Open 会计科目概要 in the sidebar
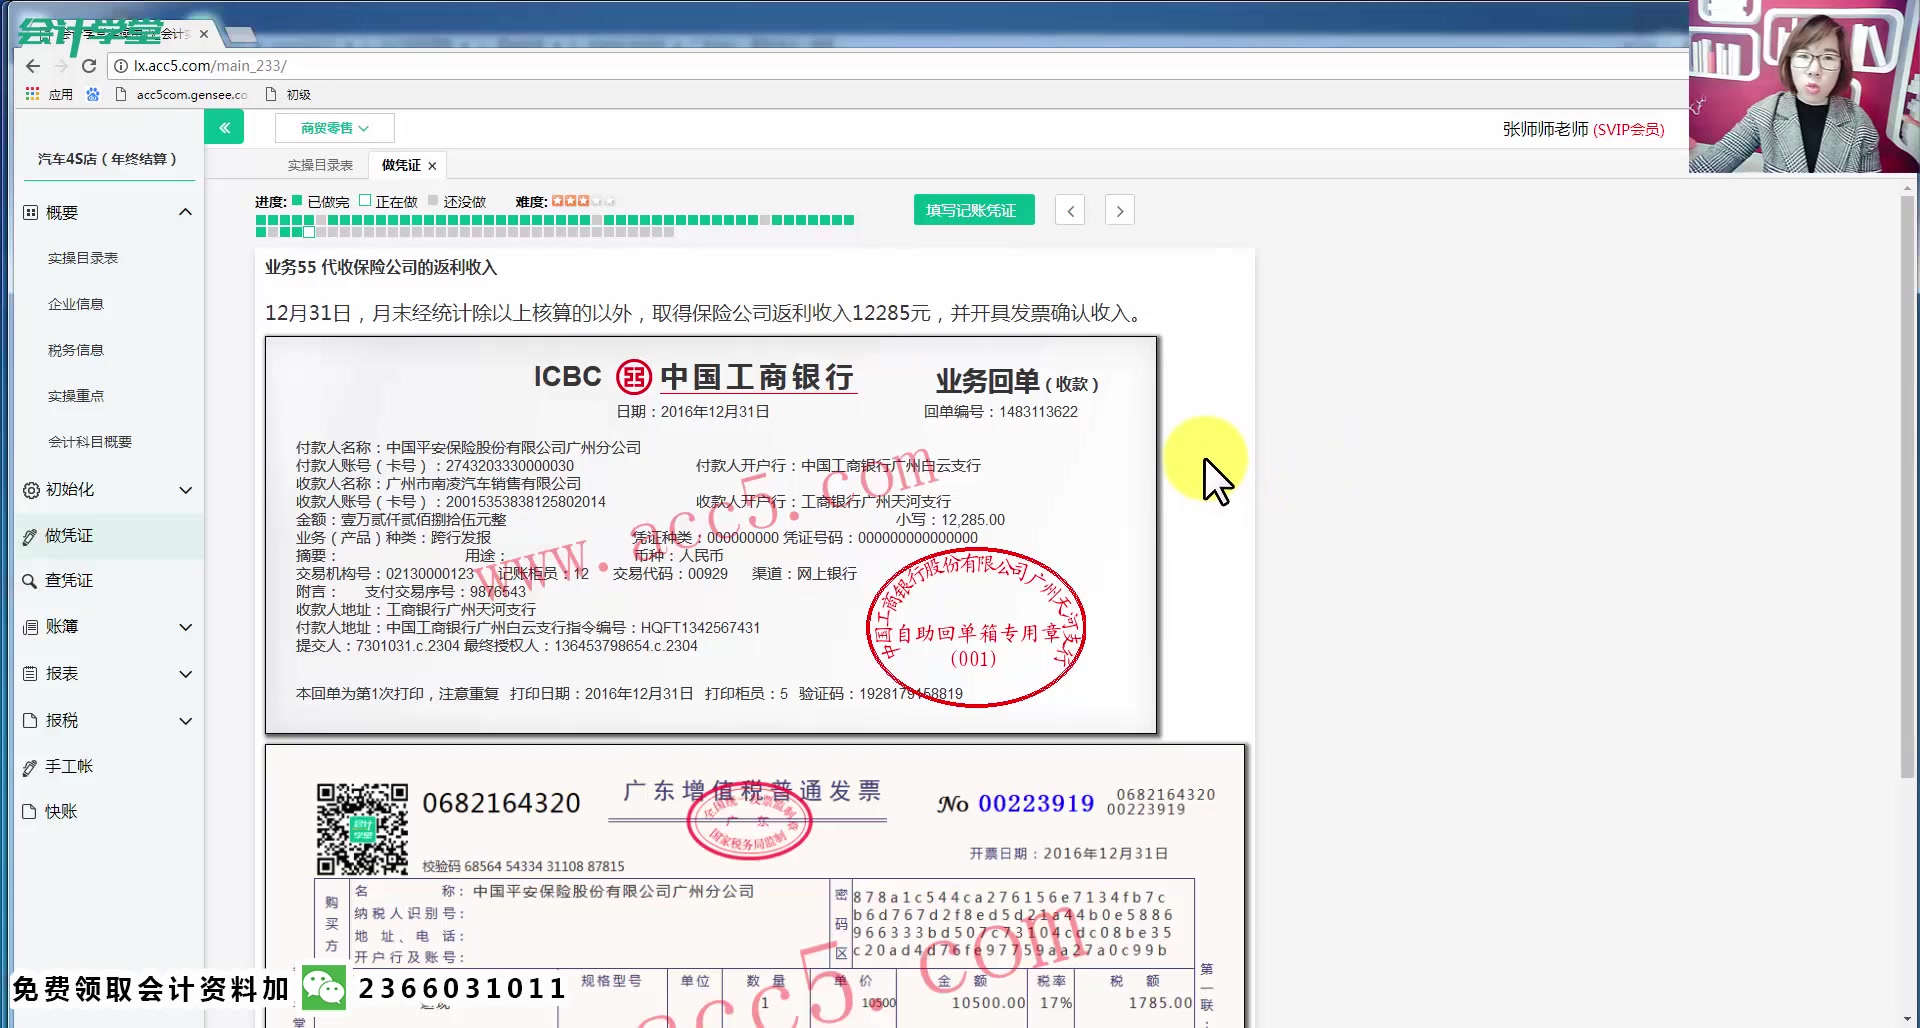Screen dimensions: 1920x1028 pos(90,442)
